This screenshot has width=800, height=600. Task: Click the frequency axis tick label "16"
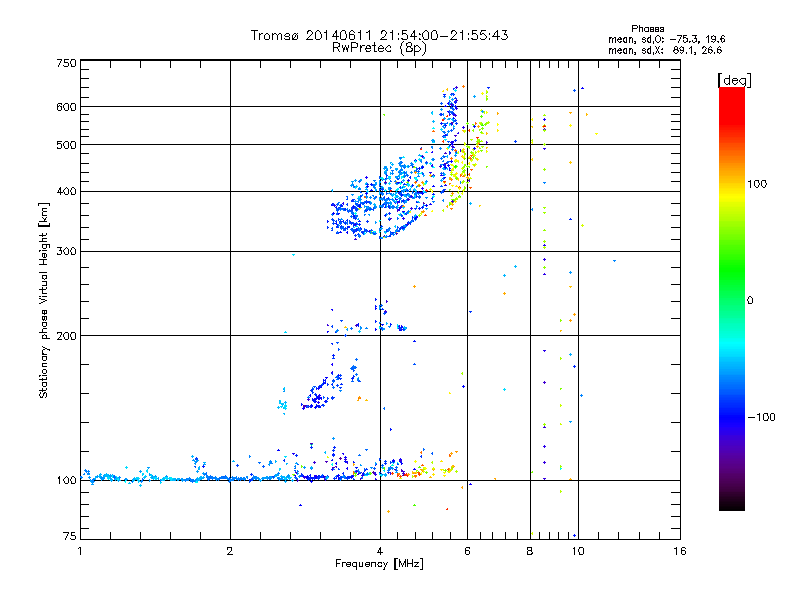pos(680,551)
